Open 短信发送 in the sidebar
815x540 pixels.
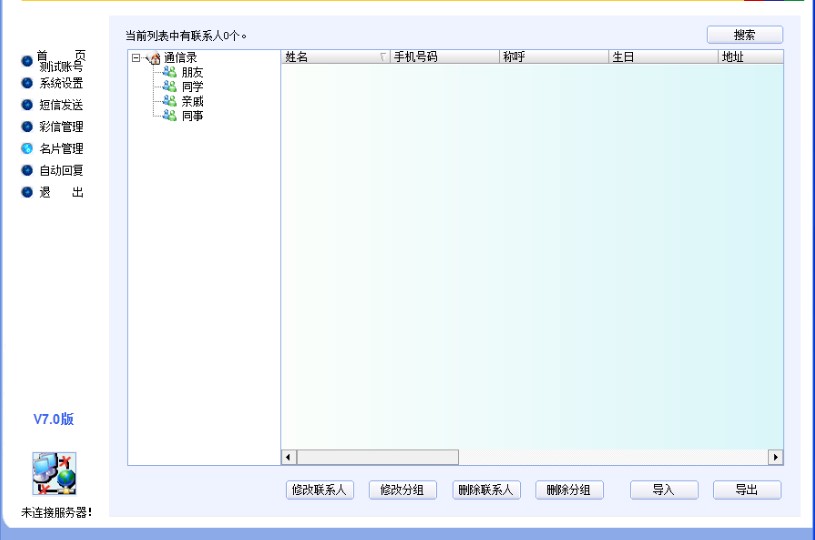click(x=61, y=105)
